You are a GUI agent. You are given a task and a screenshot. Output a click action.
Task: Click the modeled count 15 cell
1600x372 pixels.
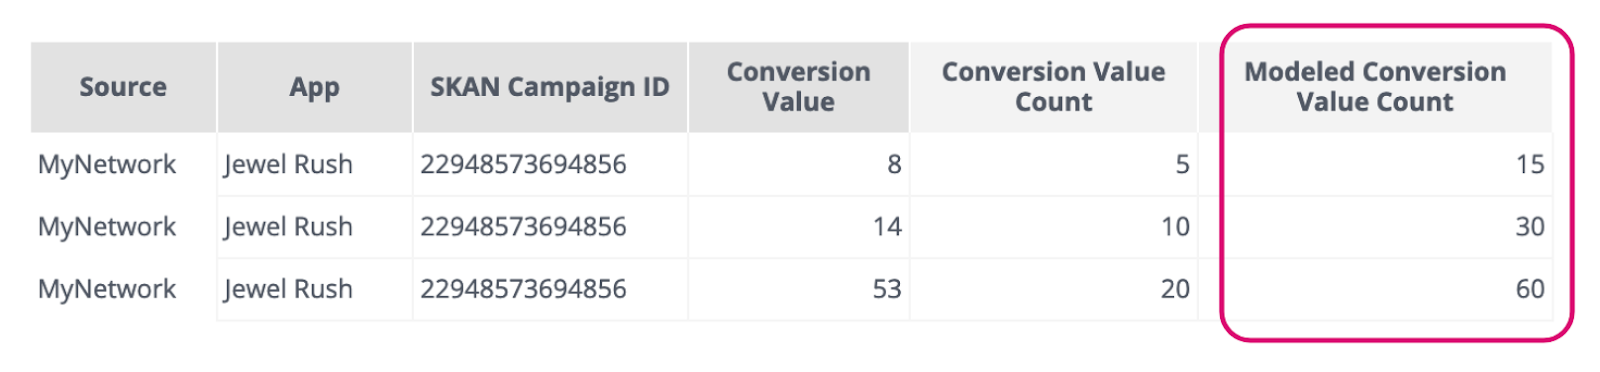point(1375,164)
